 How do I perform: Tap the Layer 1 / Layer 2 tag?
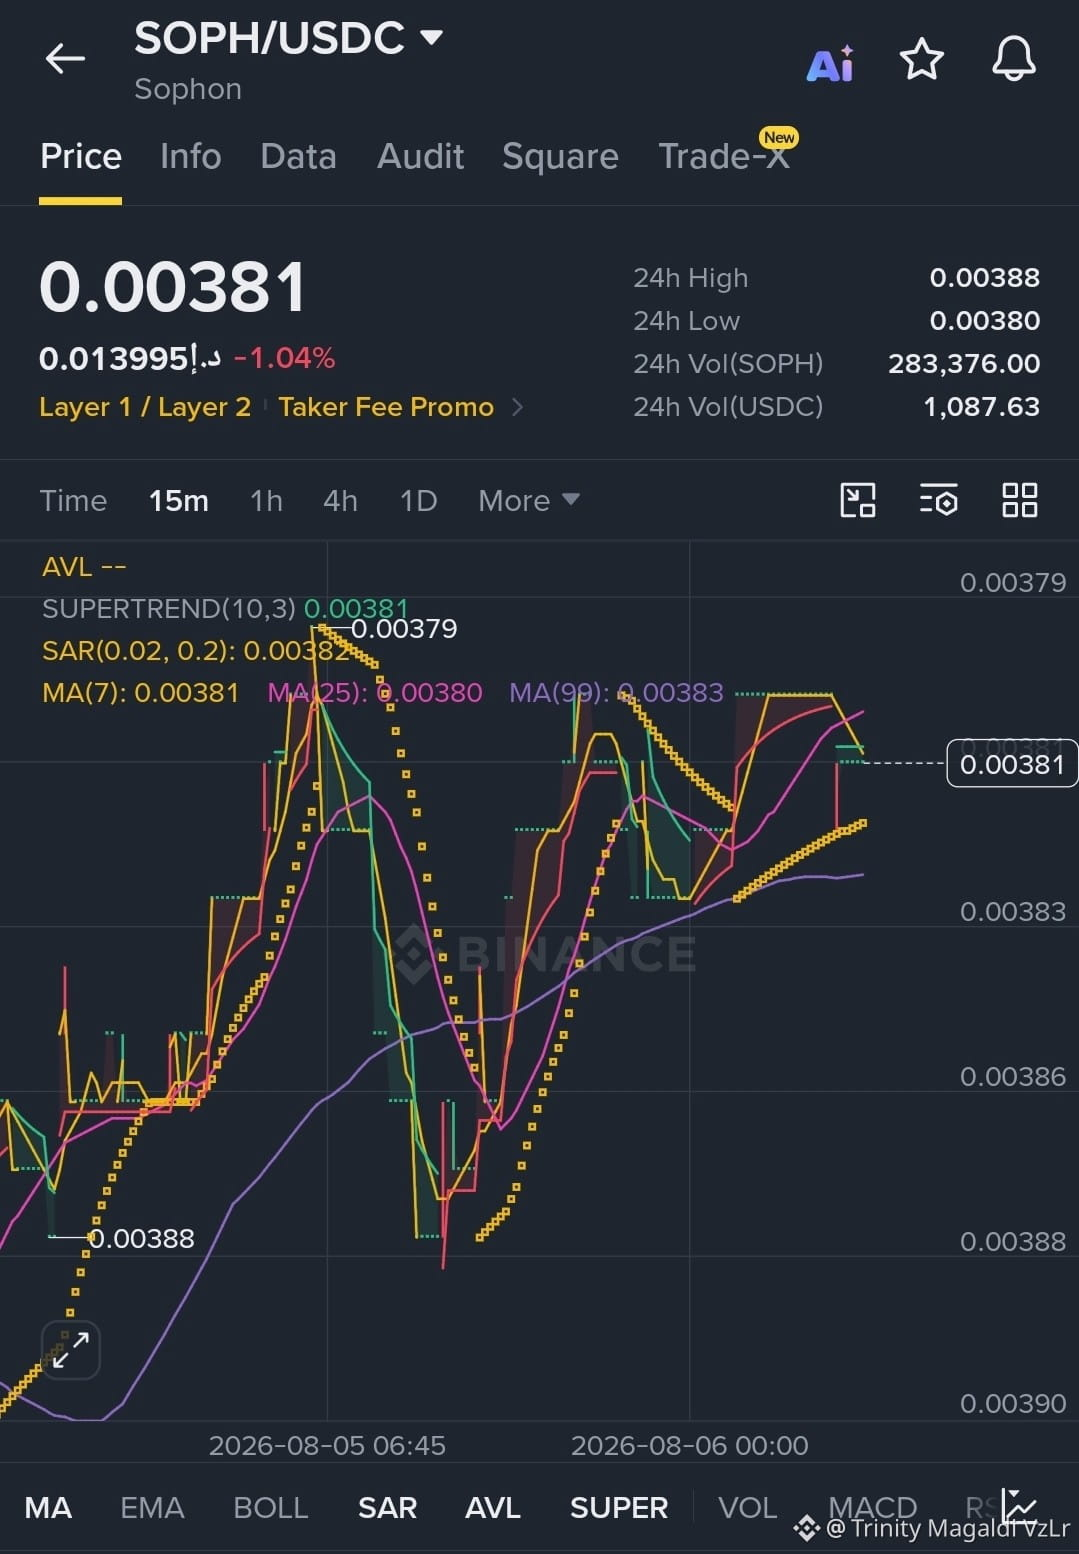(x=145, y=407)
